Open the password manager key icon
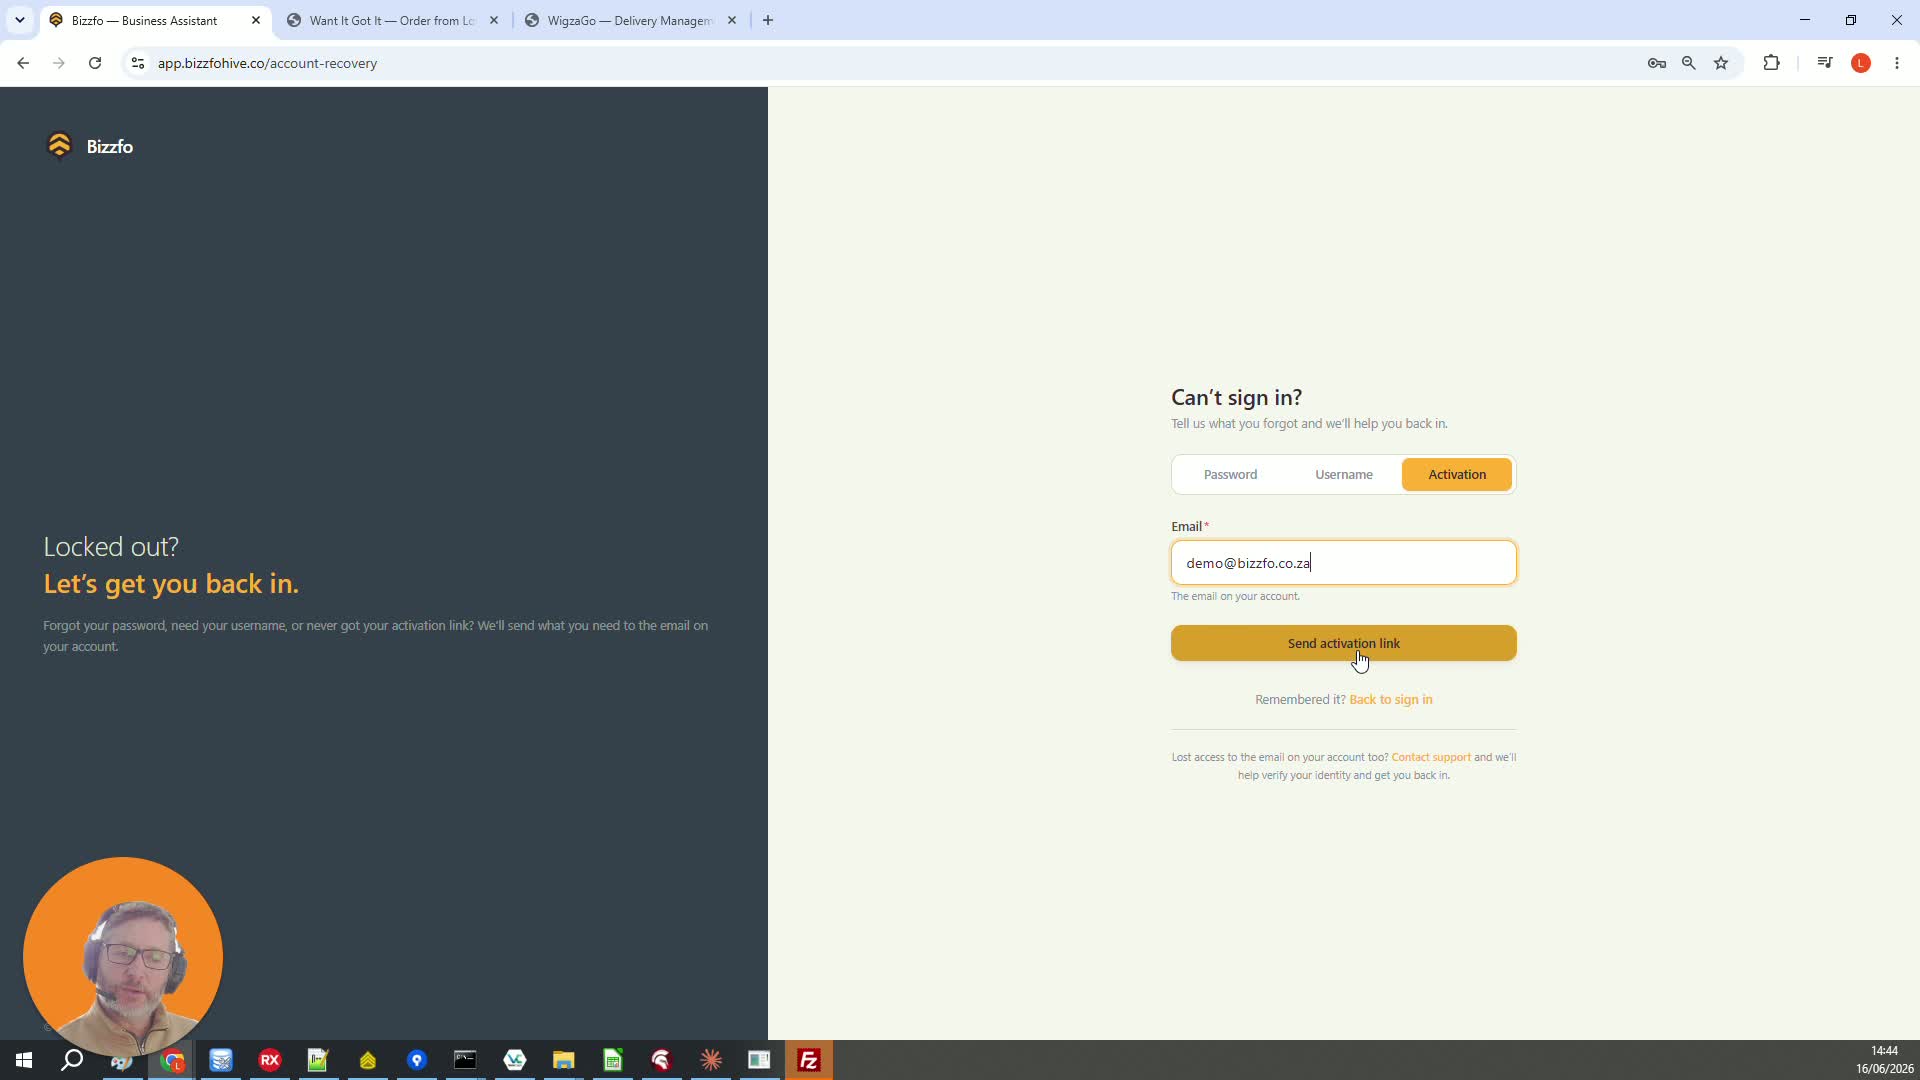1920x1080 pixels. click(1657, 63)
